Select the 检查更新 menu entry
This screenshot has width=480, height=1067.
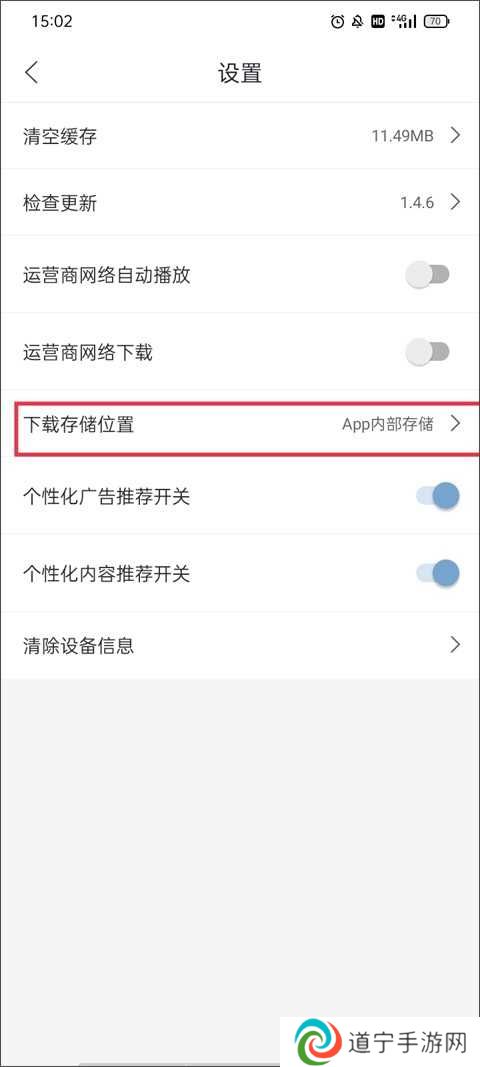(240, 203)
